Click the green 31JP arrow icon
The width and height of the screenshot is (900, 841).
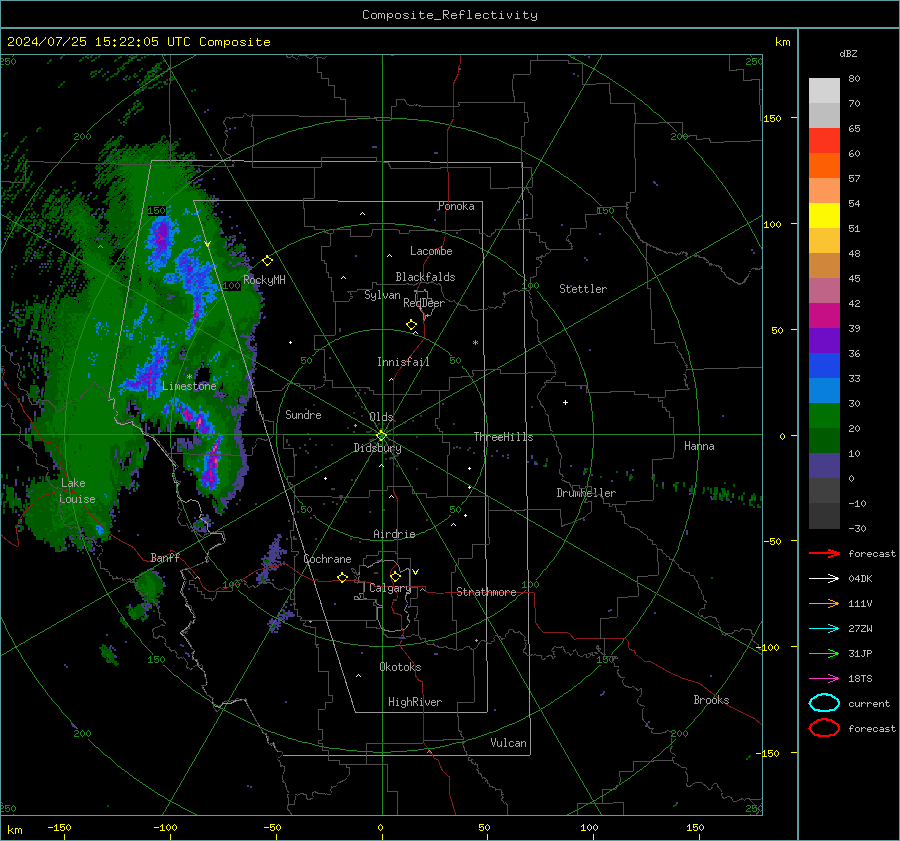[x=824, y=653]
